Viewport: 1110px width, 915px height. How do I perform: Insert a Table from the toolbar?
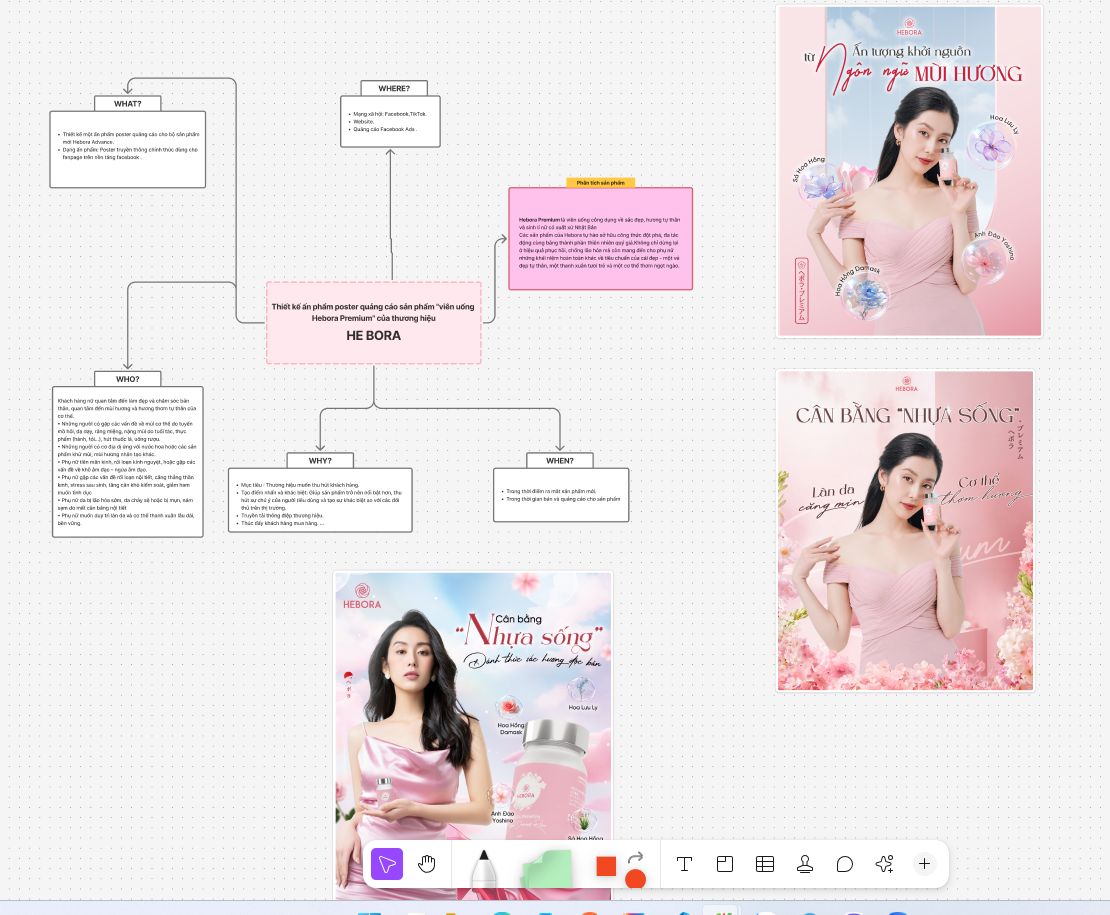click(x=765, y=864)
